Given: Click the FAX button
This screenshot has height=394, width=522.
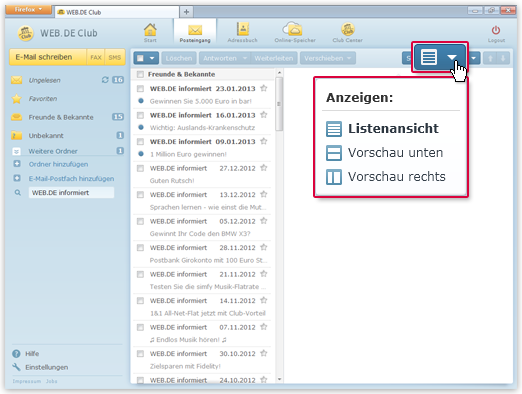Looking at the screenshot, I should (x=96, y=57).
